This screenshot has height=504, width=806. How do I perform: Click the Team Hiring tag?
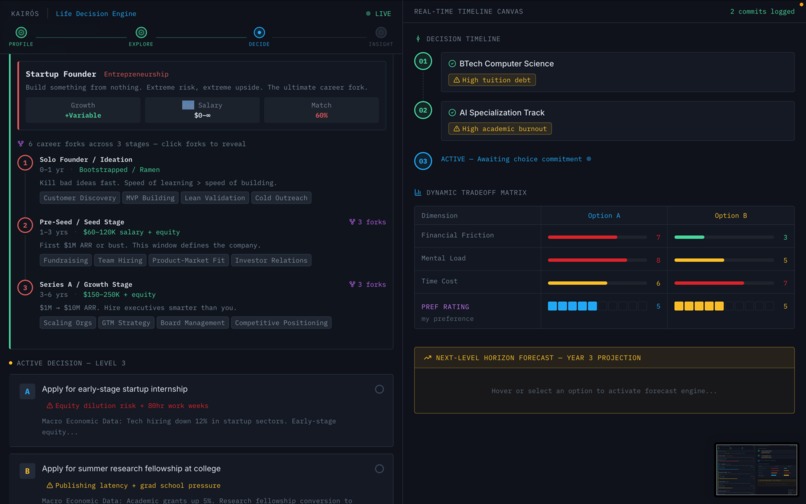(120, 260)
